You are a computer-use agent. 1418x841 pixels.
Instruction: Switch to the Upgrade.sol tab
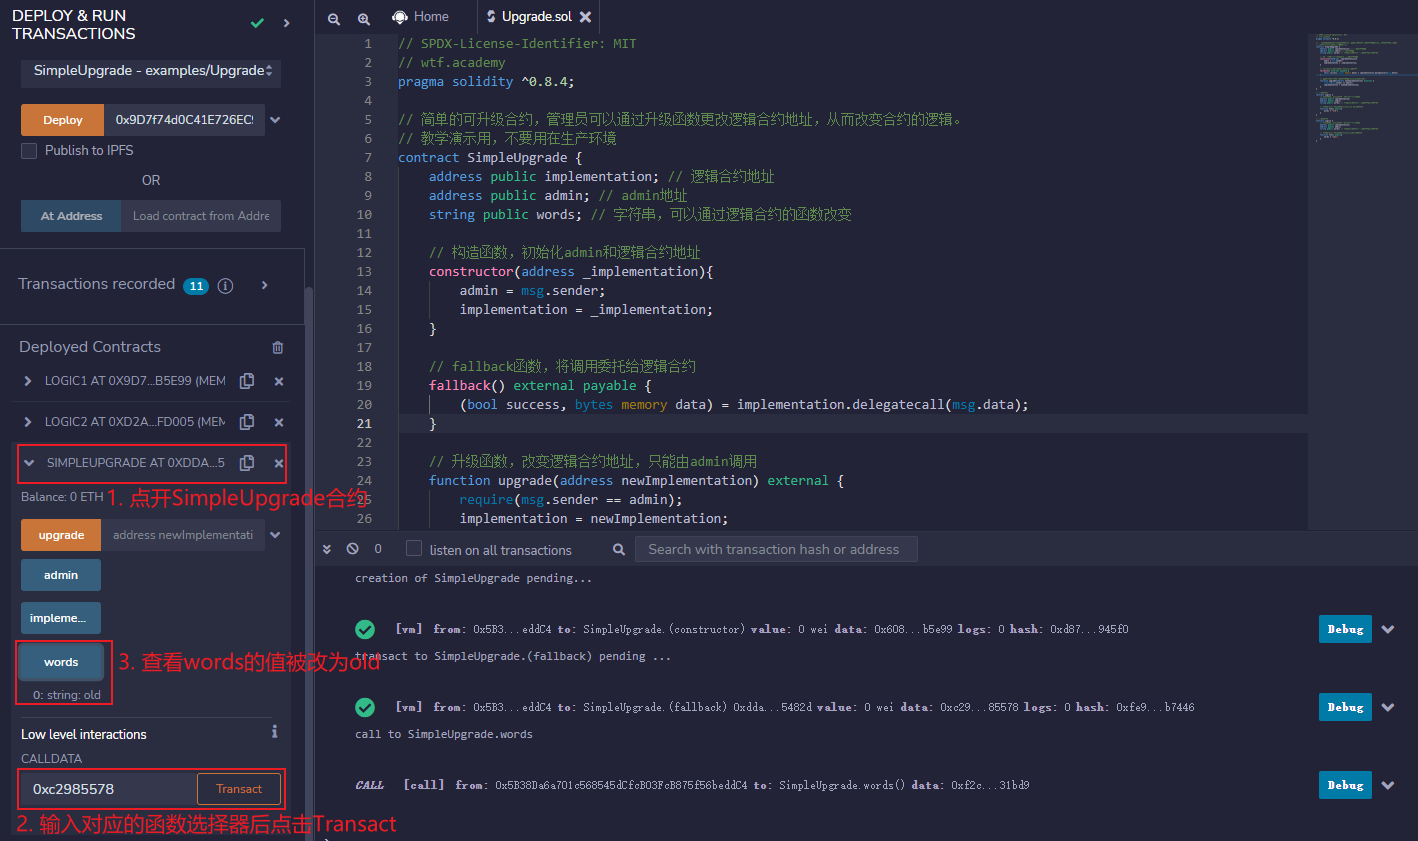click(x=537, y=17)
